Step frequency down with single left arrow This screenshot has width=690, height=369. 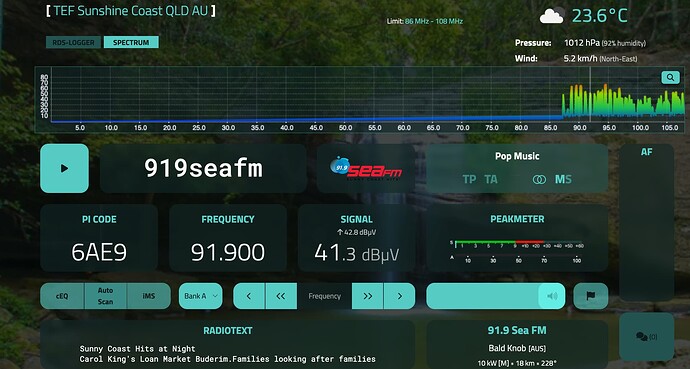[x=249, y=296]
